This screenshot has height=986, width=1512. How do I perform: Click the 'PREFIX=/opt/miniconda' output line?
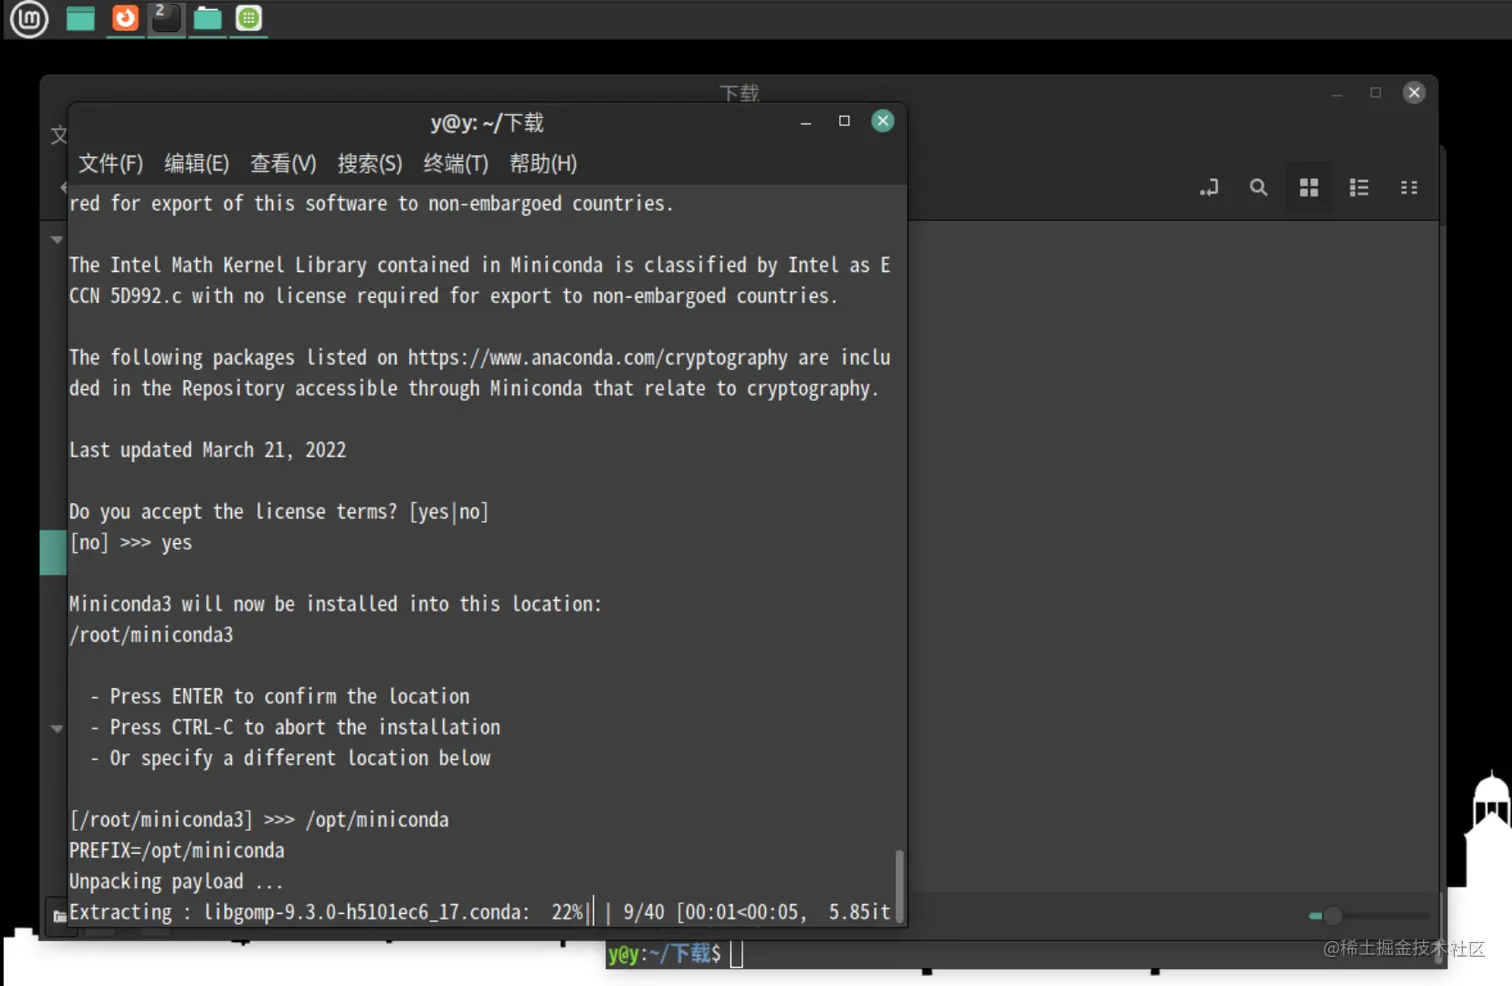point(177,851)
